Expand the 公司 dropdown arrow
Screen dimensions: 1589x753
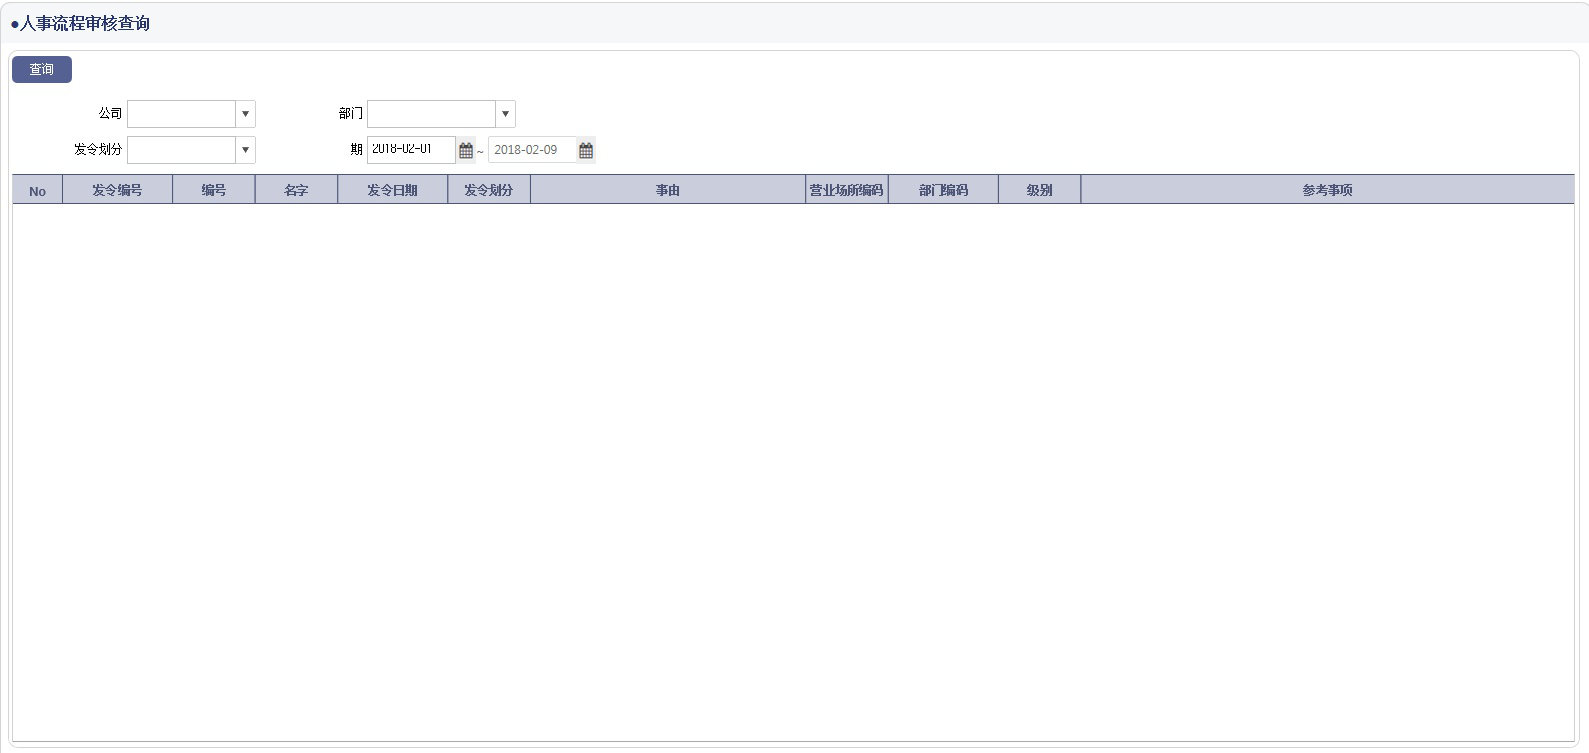tap(245, 114)
